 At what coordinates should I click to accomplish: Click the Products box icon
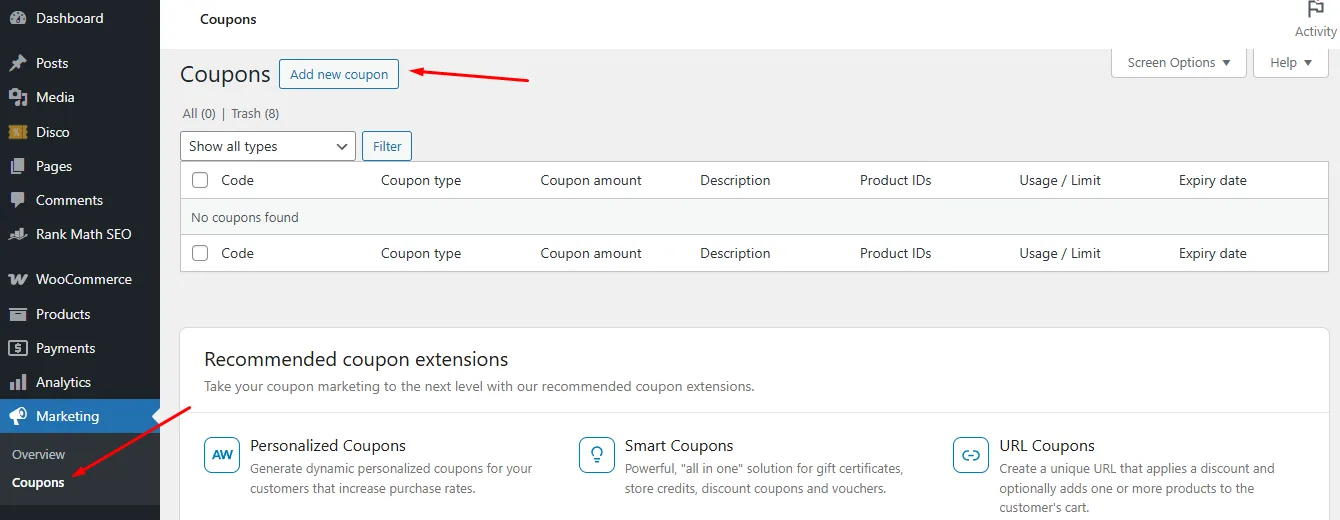[17, 314]
